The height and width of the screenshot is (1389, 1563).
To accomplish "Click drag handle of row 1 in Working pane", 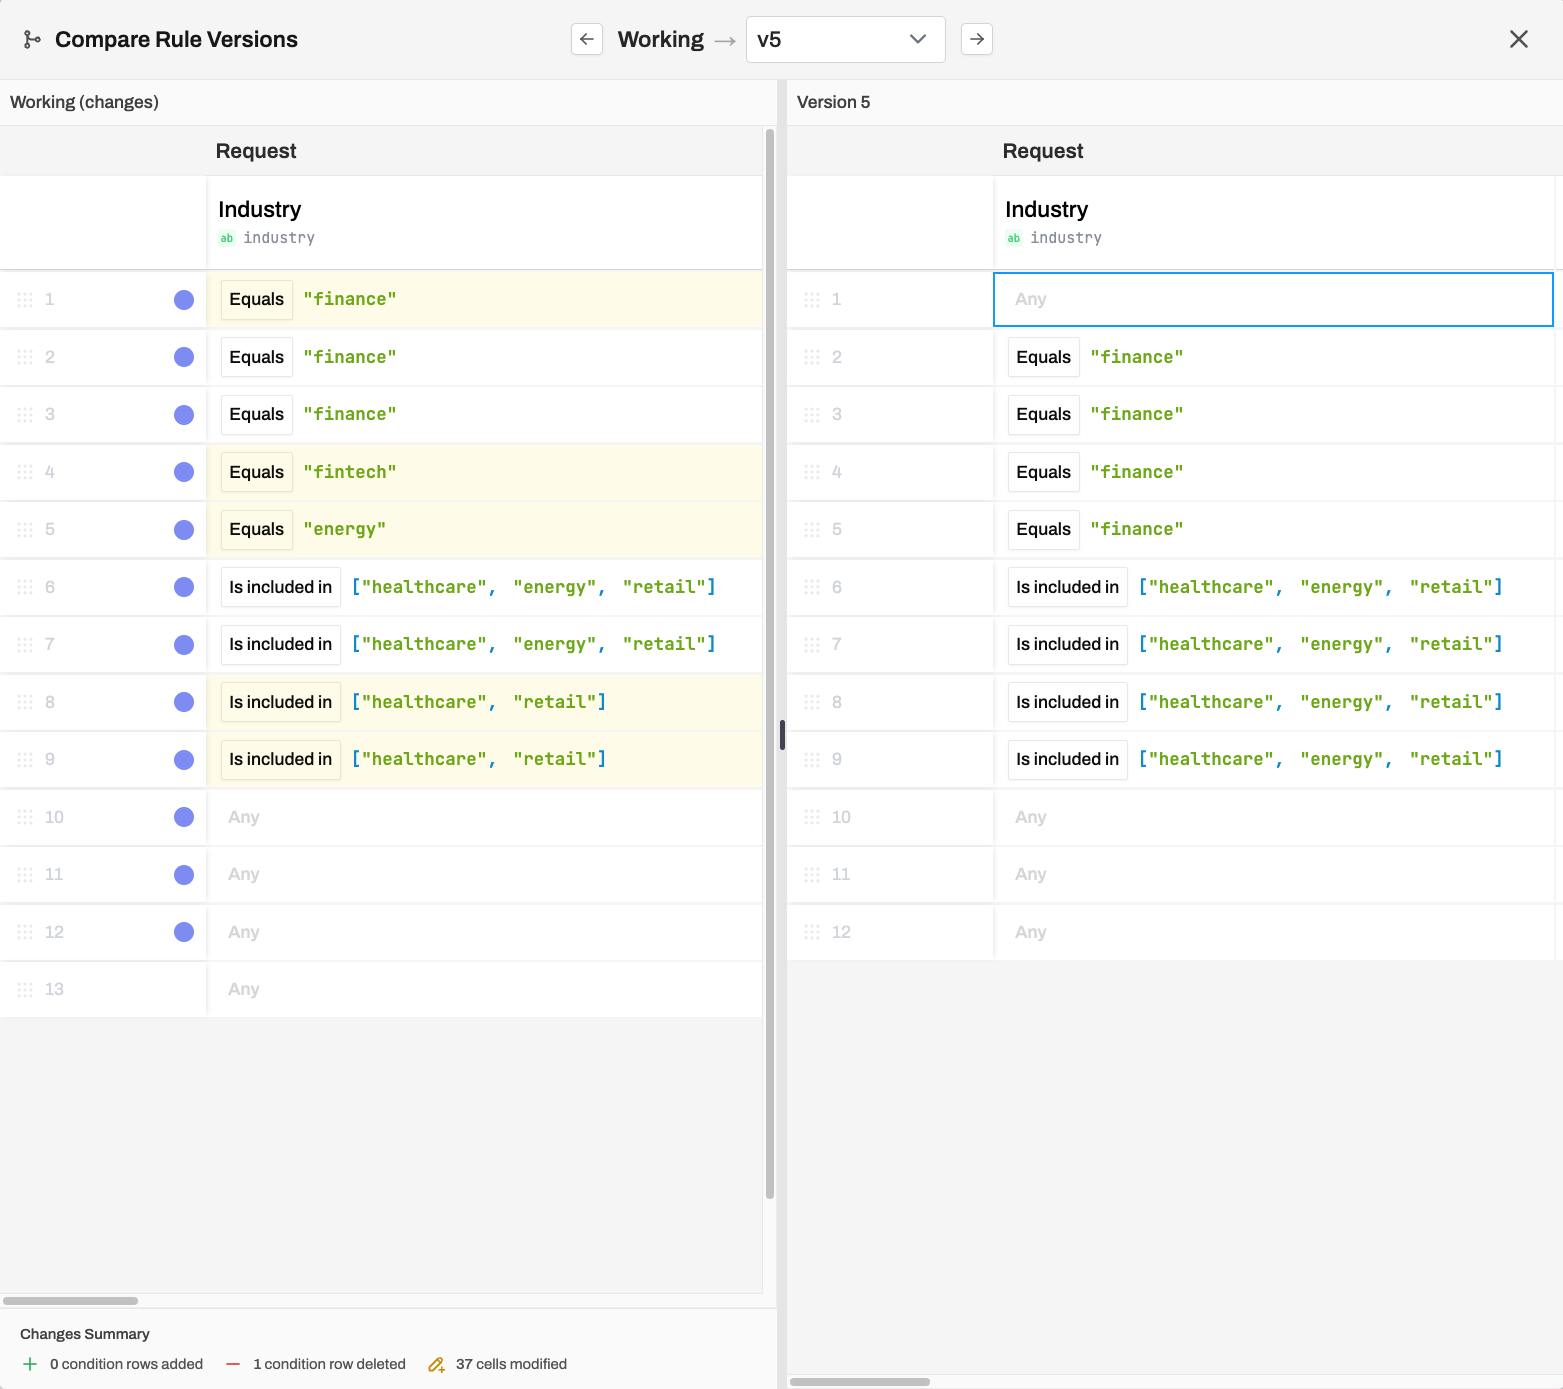I will click(25, 300).
